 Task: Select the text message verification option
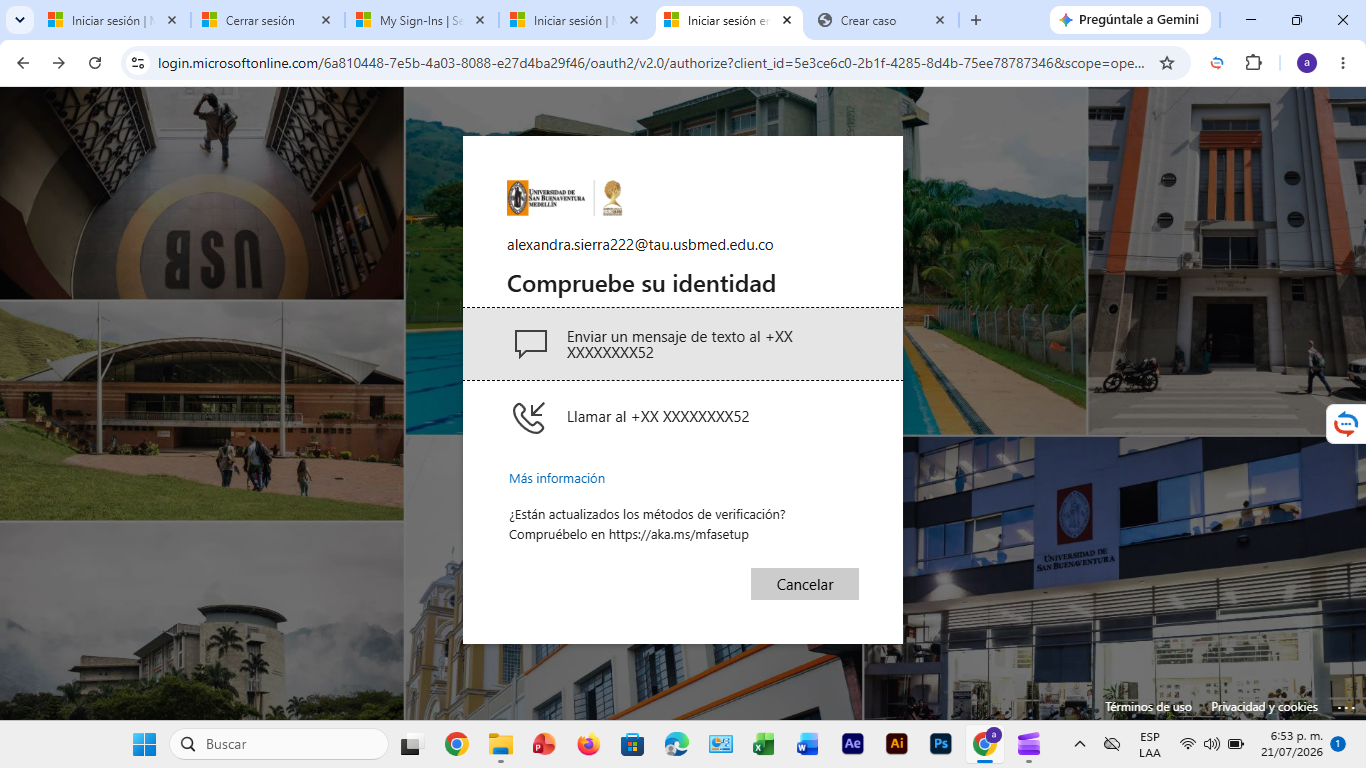pos(683,344)
